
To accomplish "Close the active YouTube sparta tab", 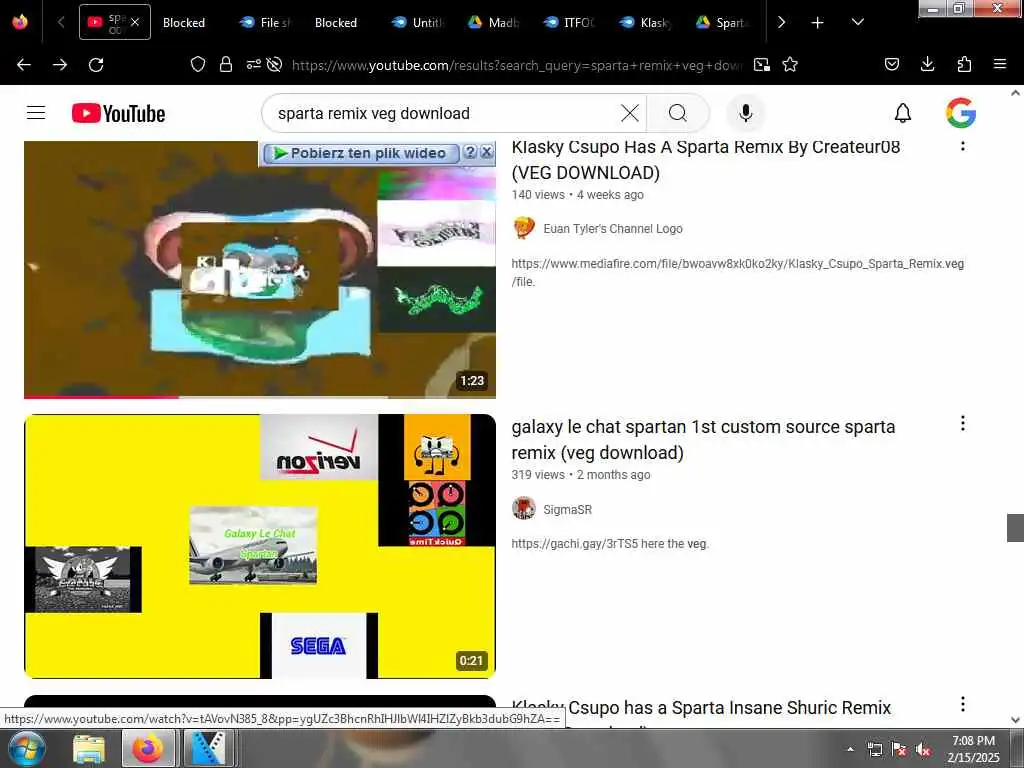I will pyautogui.click(x=135, y=22).
